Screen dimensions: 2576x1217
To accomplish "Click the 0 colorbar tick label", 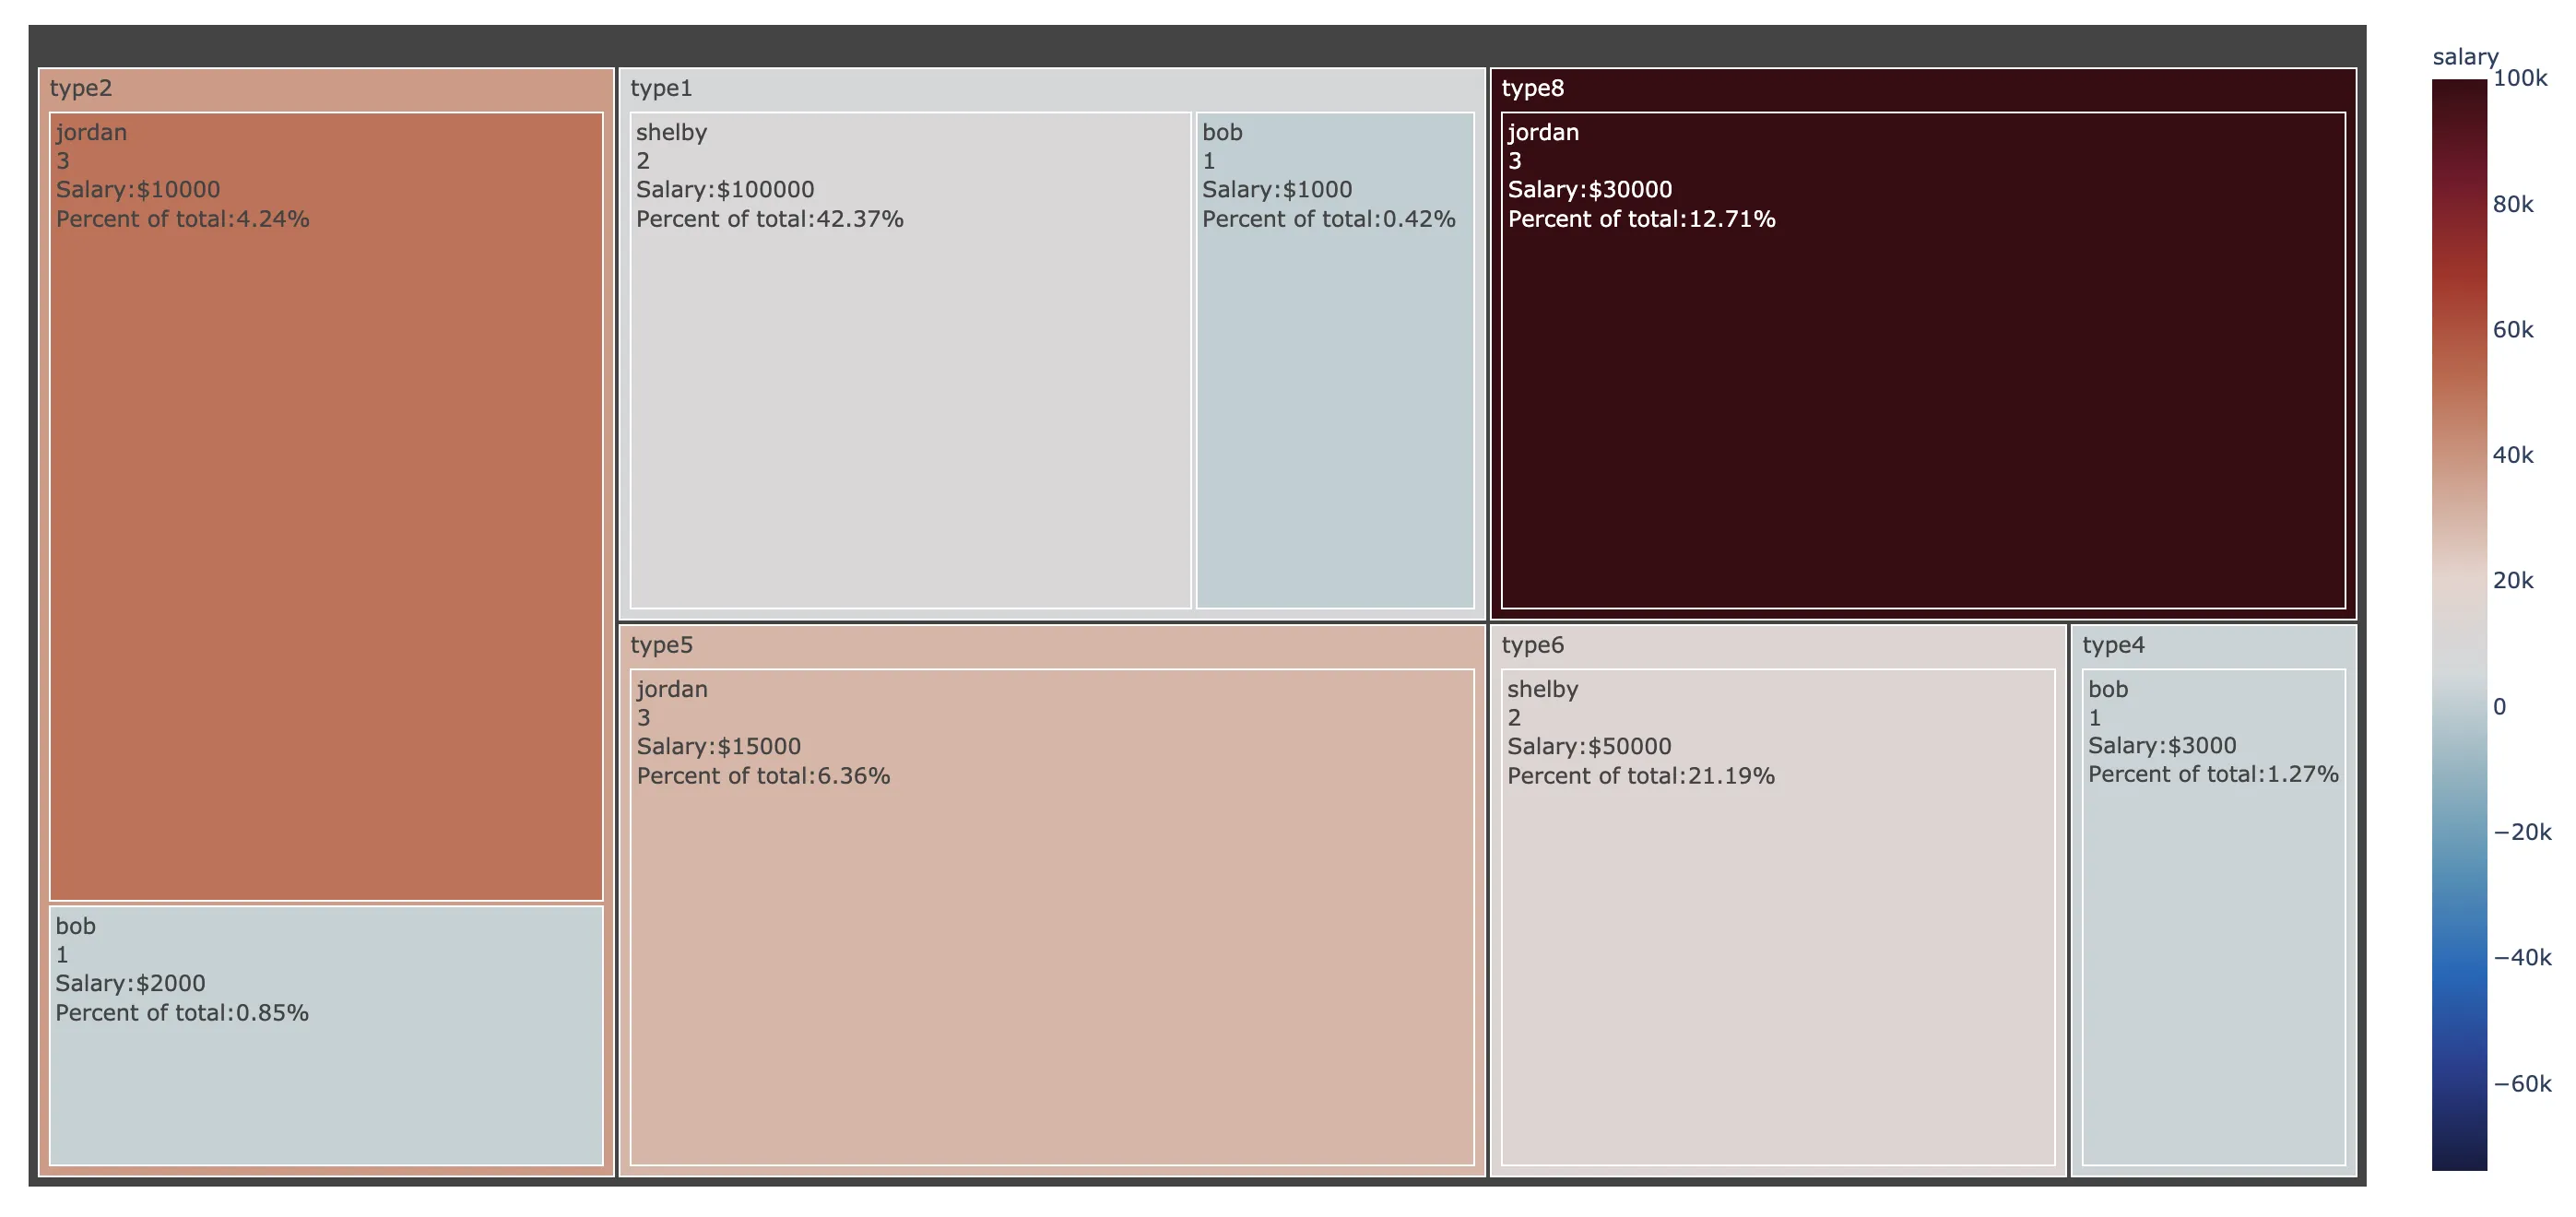I will (x=2499, y=707).
